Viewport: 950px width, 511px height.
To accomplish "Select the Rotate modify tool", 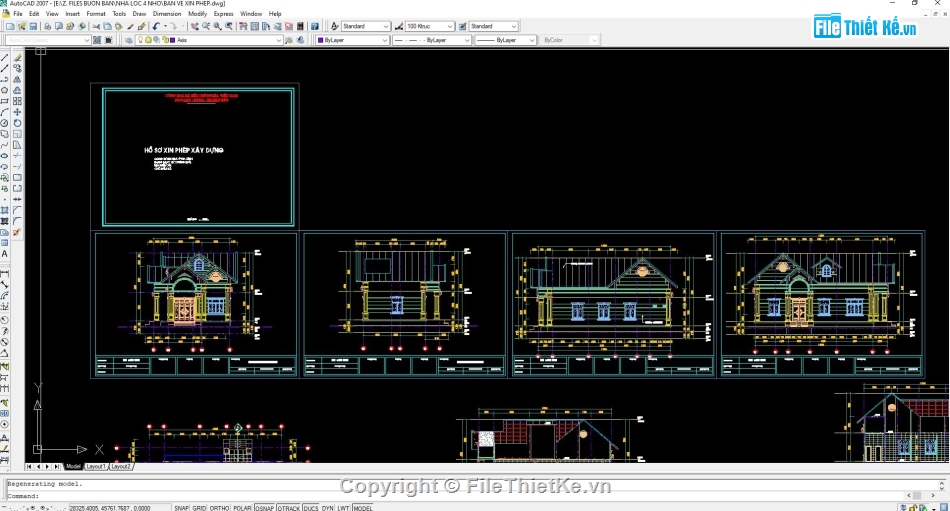I will 18,123.
